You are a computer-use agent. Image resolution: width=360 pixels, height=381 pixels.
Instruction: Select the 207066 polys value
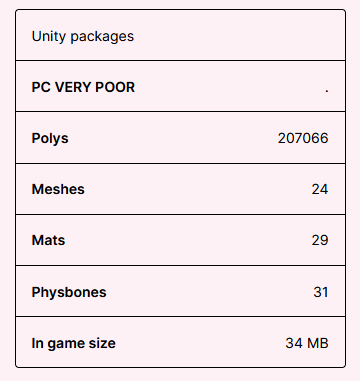[x=303, y=138]
